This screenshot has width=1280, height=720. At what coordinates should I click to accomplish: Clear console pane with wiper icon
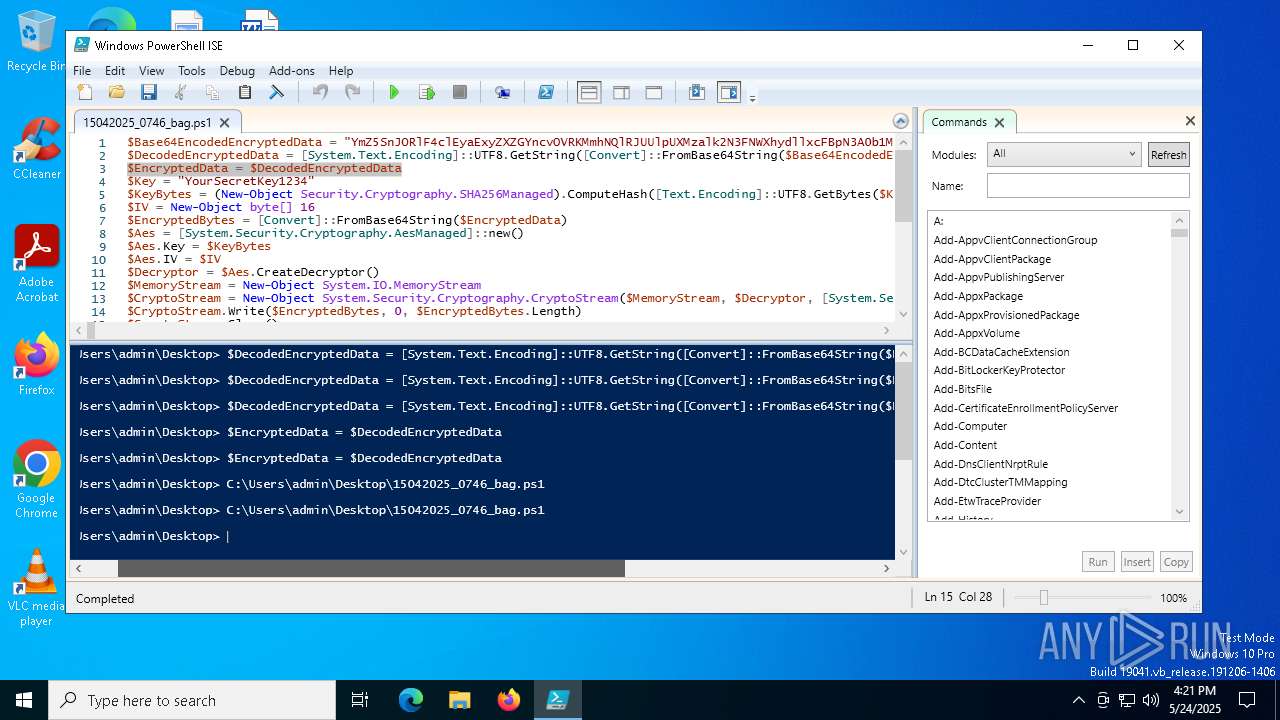277,92
